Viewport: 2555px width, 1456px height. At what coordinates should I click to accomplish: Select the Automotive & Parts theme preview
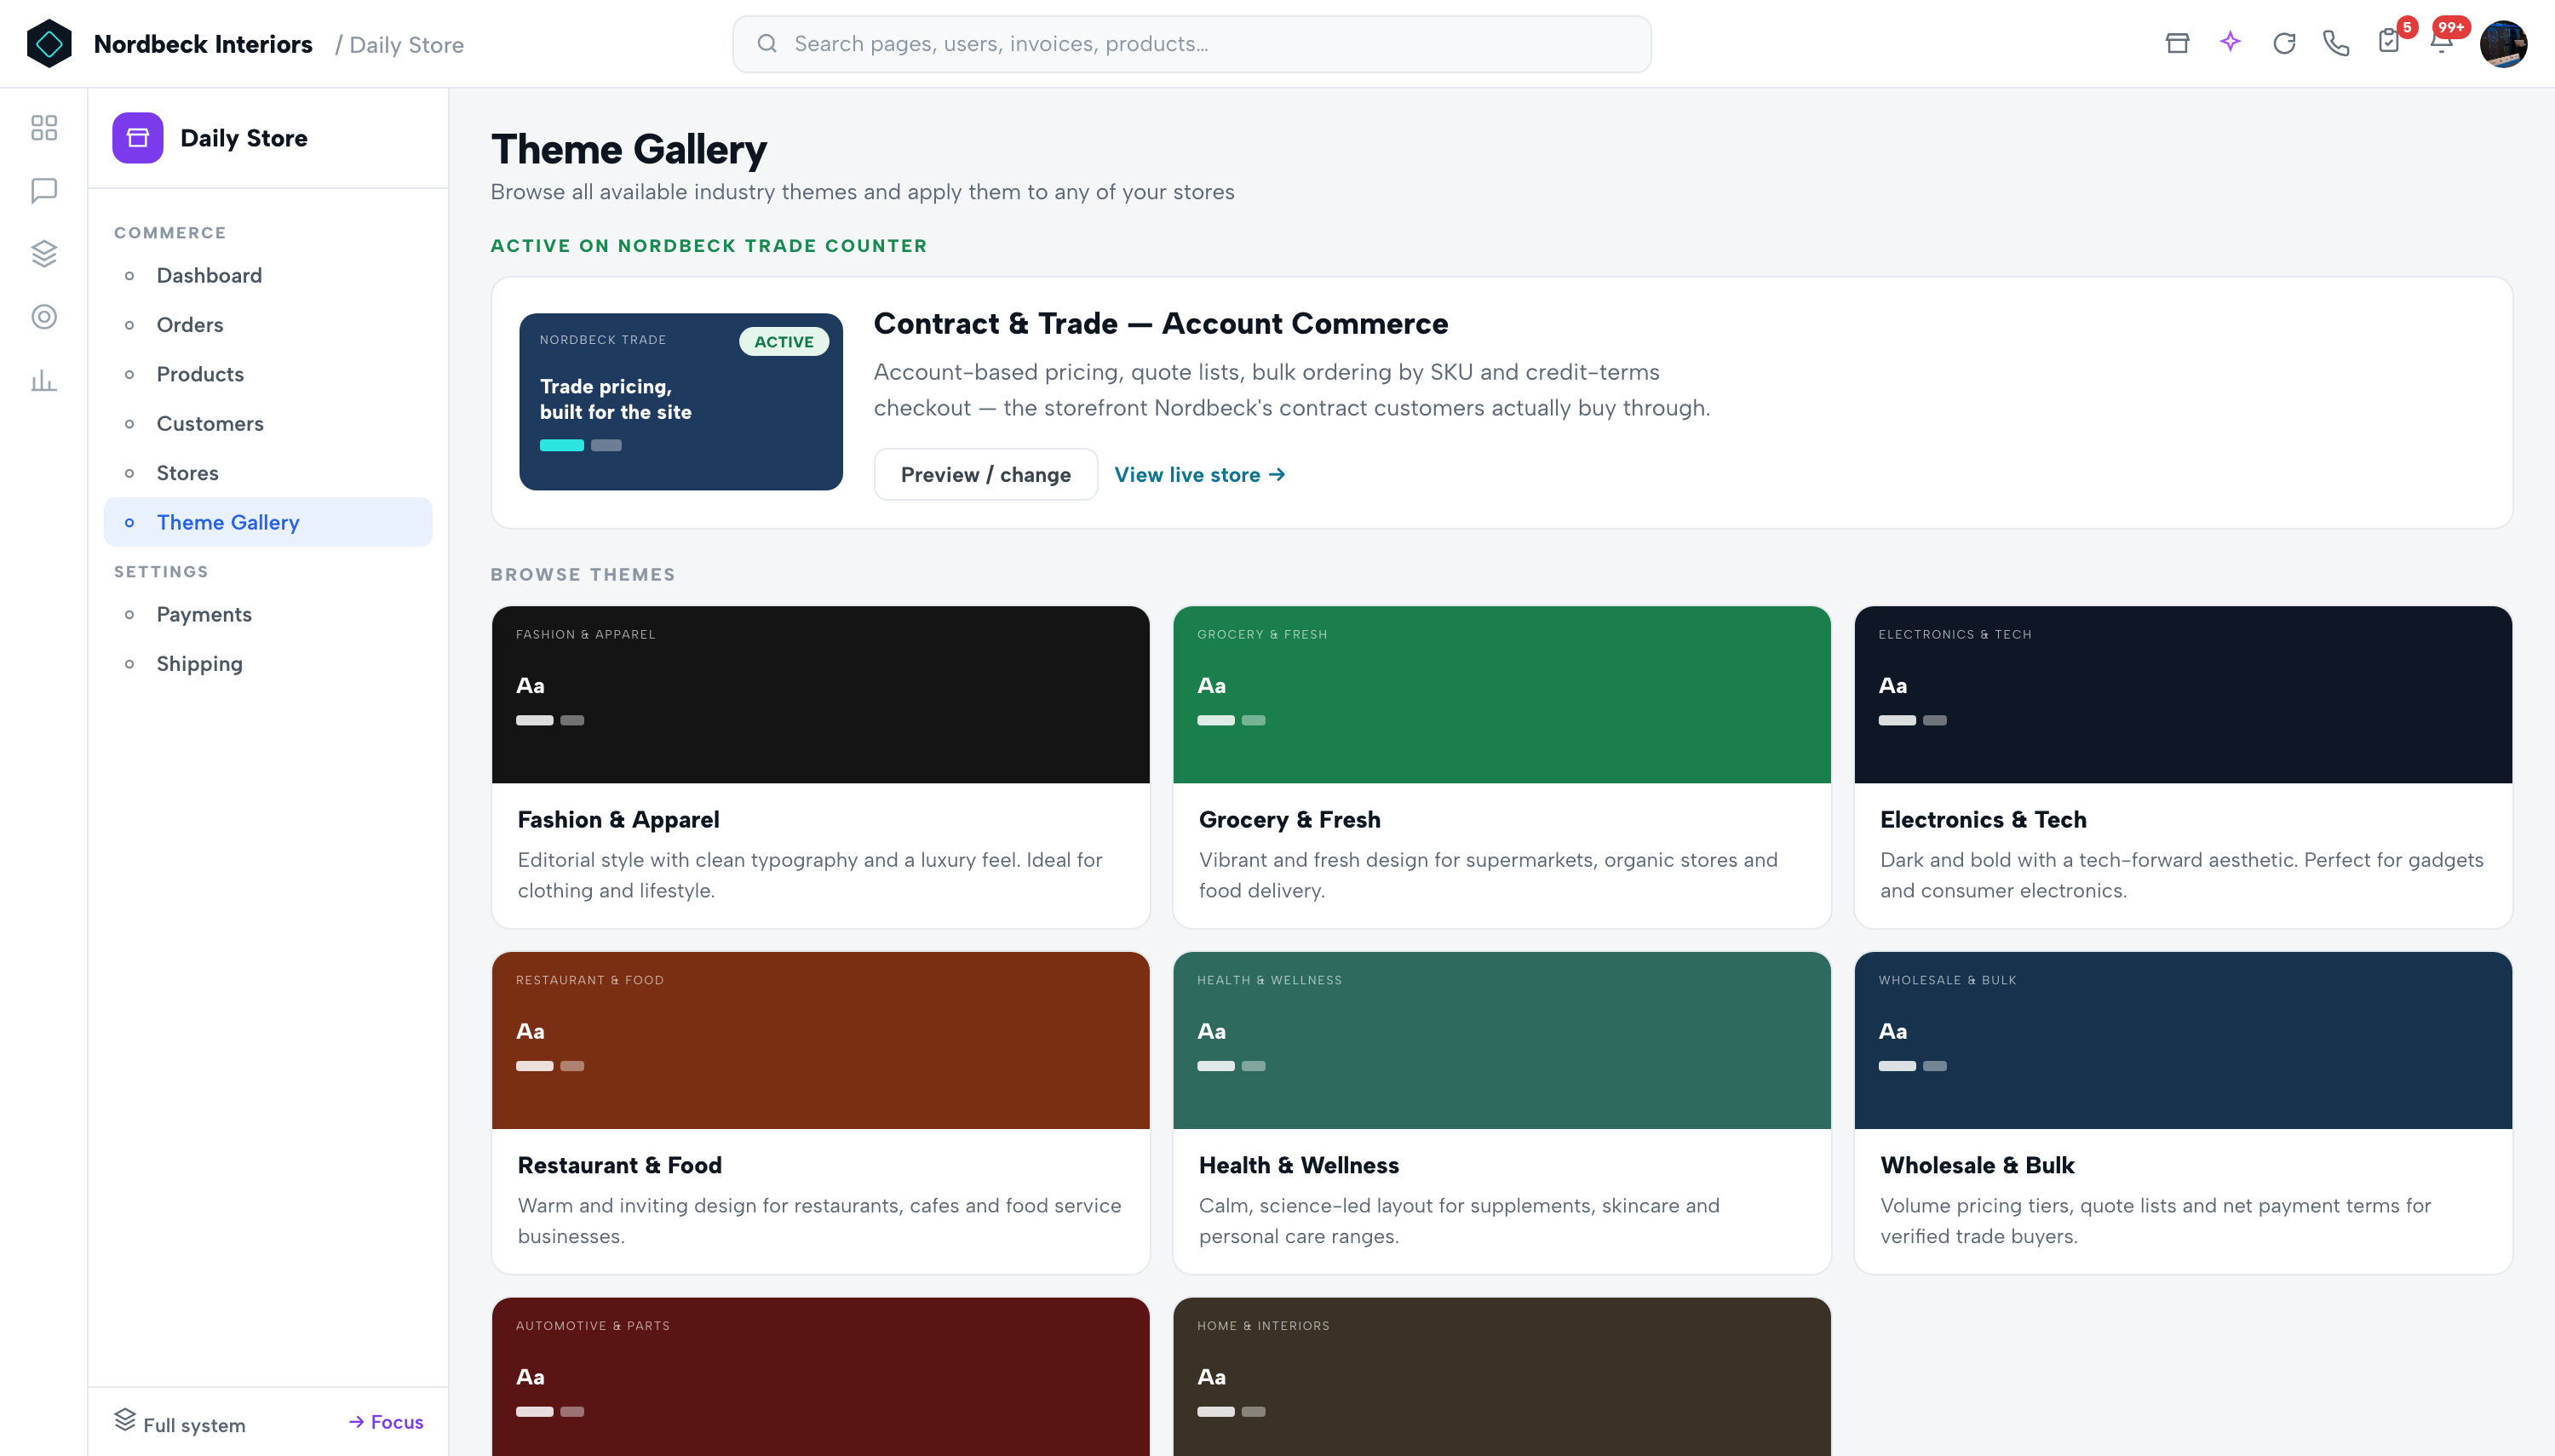tap(821, 1377)
